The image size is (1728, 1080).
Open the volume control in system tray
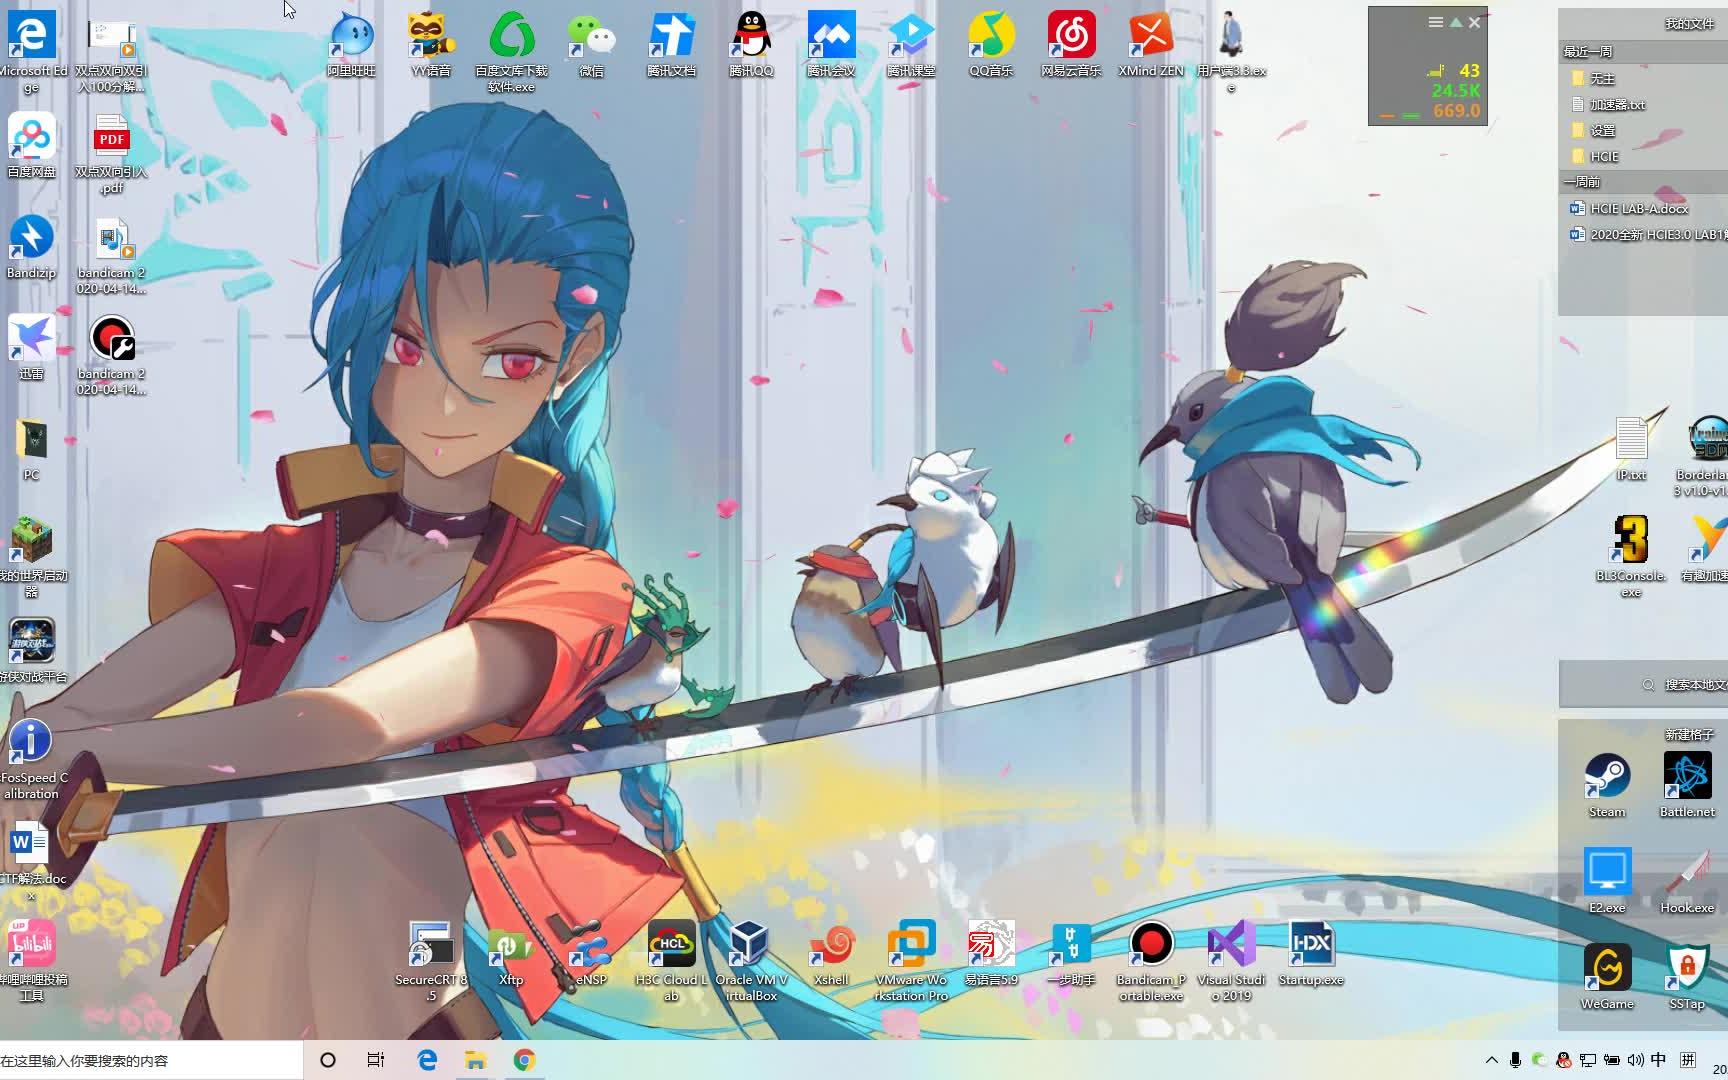tap(1635, 1060)
